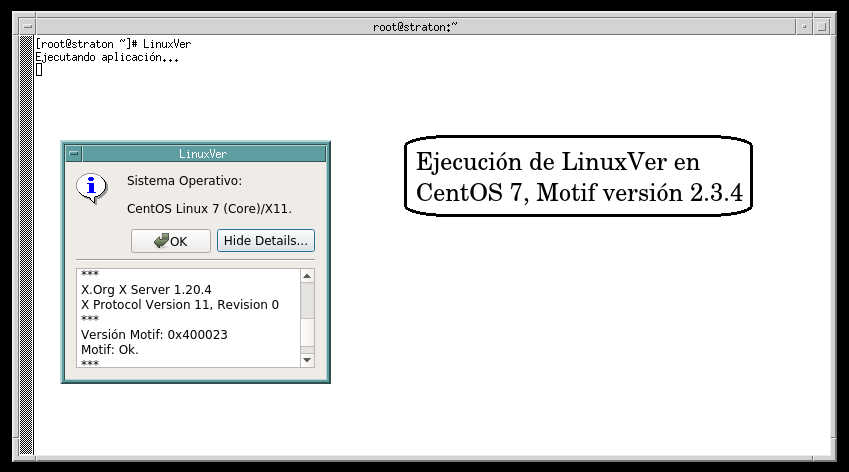The image size is (849, 472).
Task: Click the terminal cursor block
Action: pos(39,70)
